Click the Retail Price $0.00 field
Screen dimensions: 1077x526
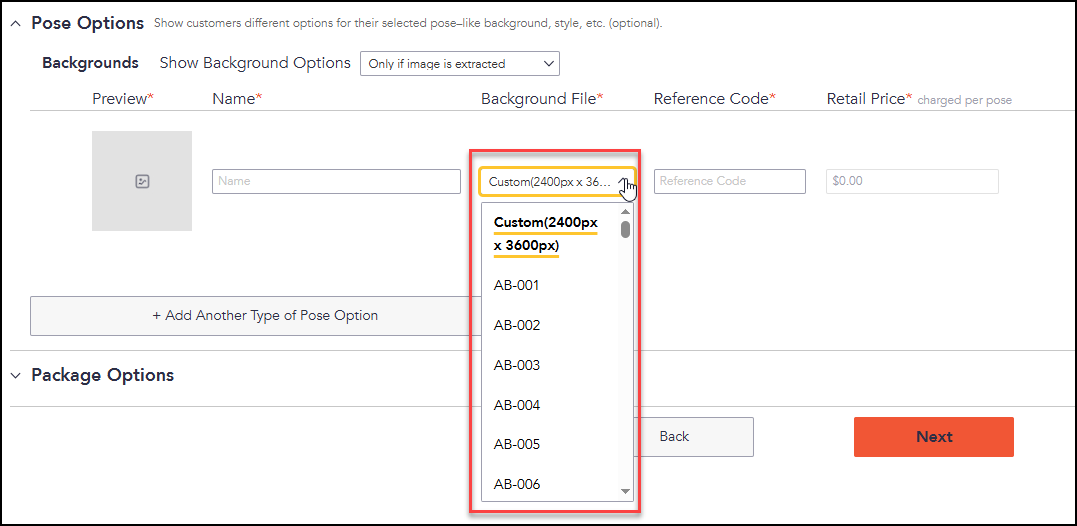[912, 181]
